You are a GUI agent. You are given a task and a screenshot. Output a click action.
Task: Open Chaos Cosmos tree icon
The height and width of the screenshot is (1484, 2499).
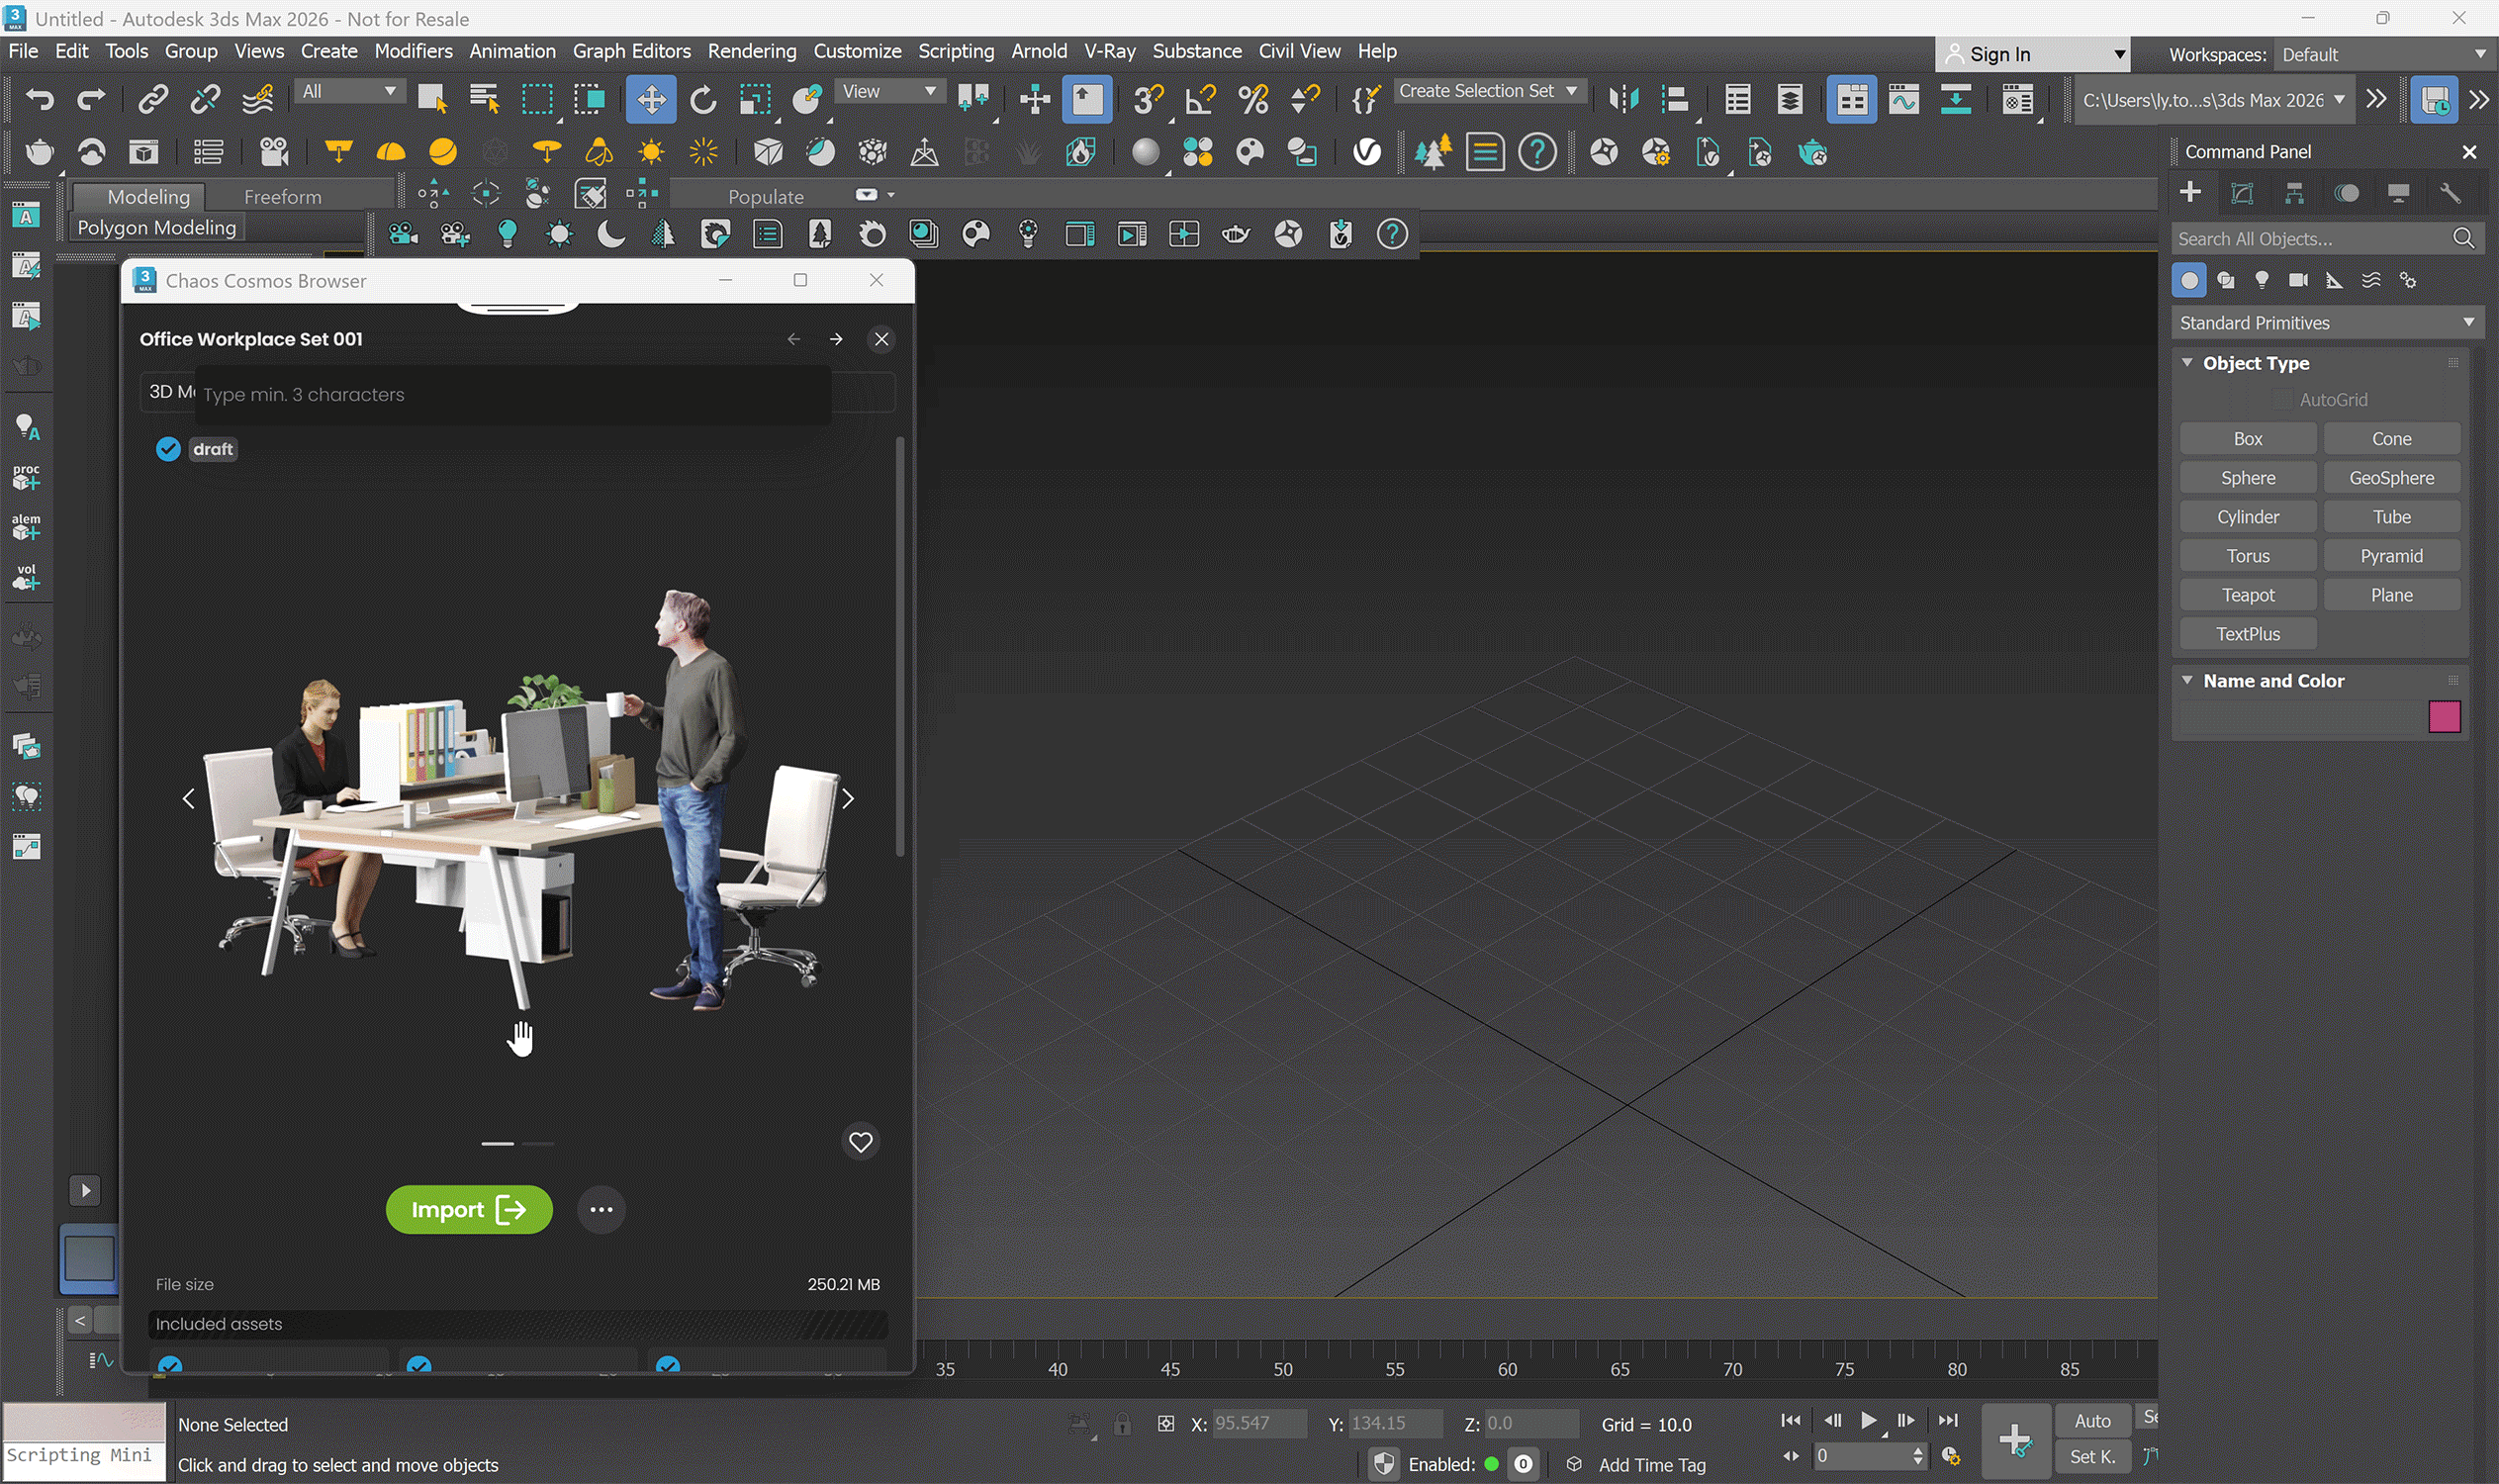coord(1432,152)
